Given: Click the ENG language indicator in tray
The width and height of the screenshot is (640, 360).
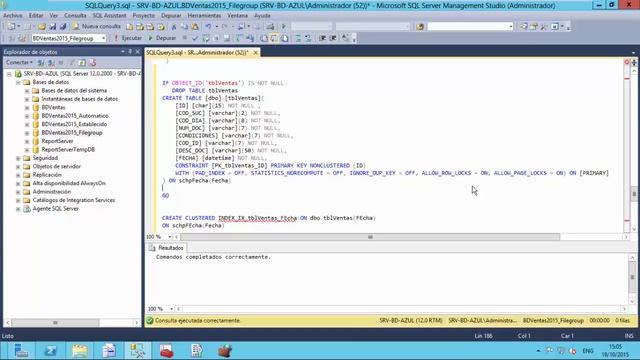Looking at the screenshot, I should (x=588, y=351).
